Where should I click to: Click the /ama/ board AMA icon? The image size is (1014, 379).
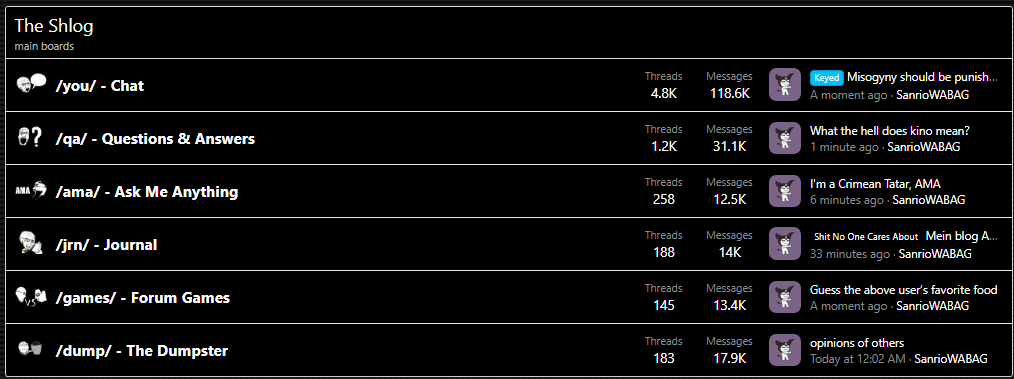click(31, 191)
